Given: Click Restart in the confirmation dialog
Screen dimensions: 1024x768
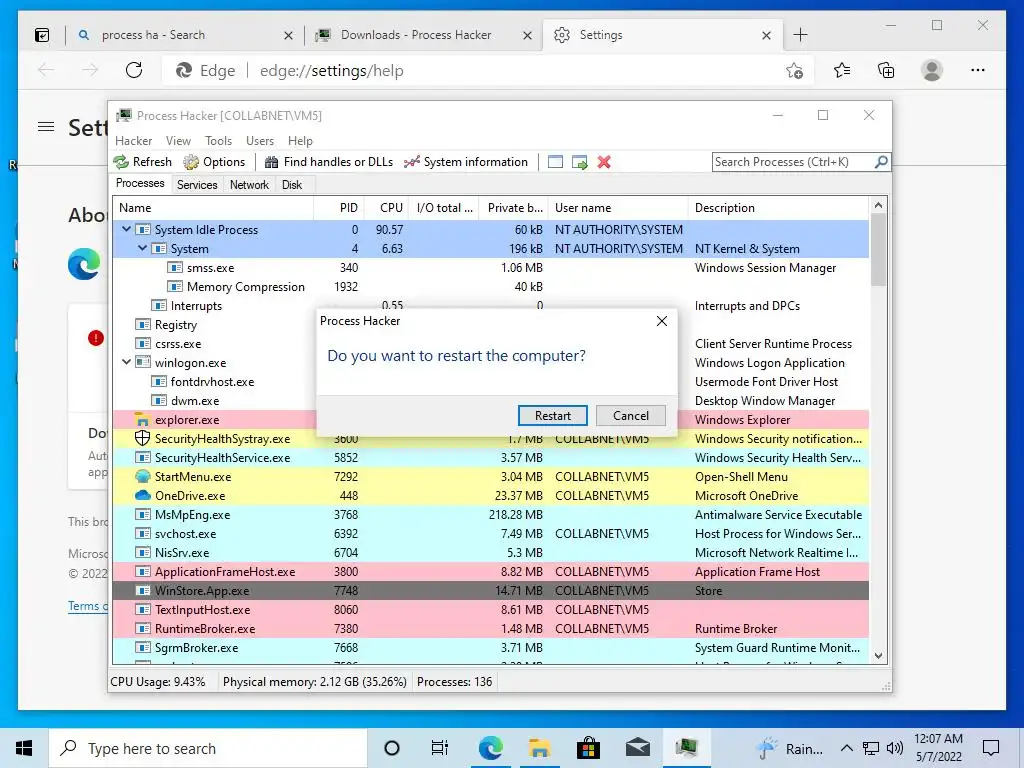Looking at the screenshot, I should [x=552, y=415].
